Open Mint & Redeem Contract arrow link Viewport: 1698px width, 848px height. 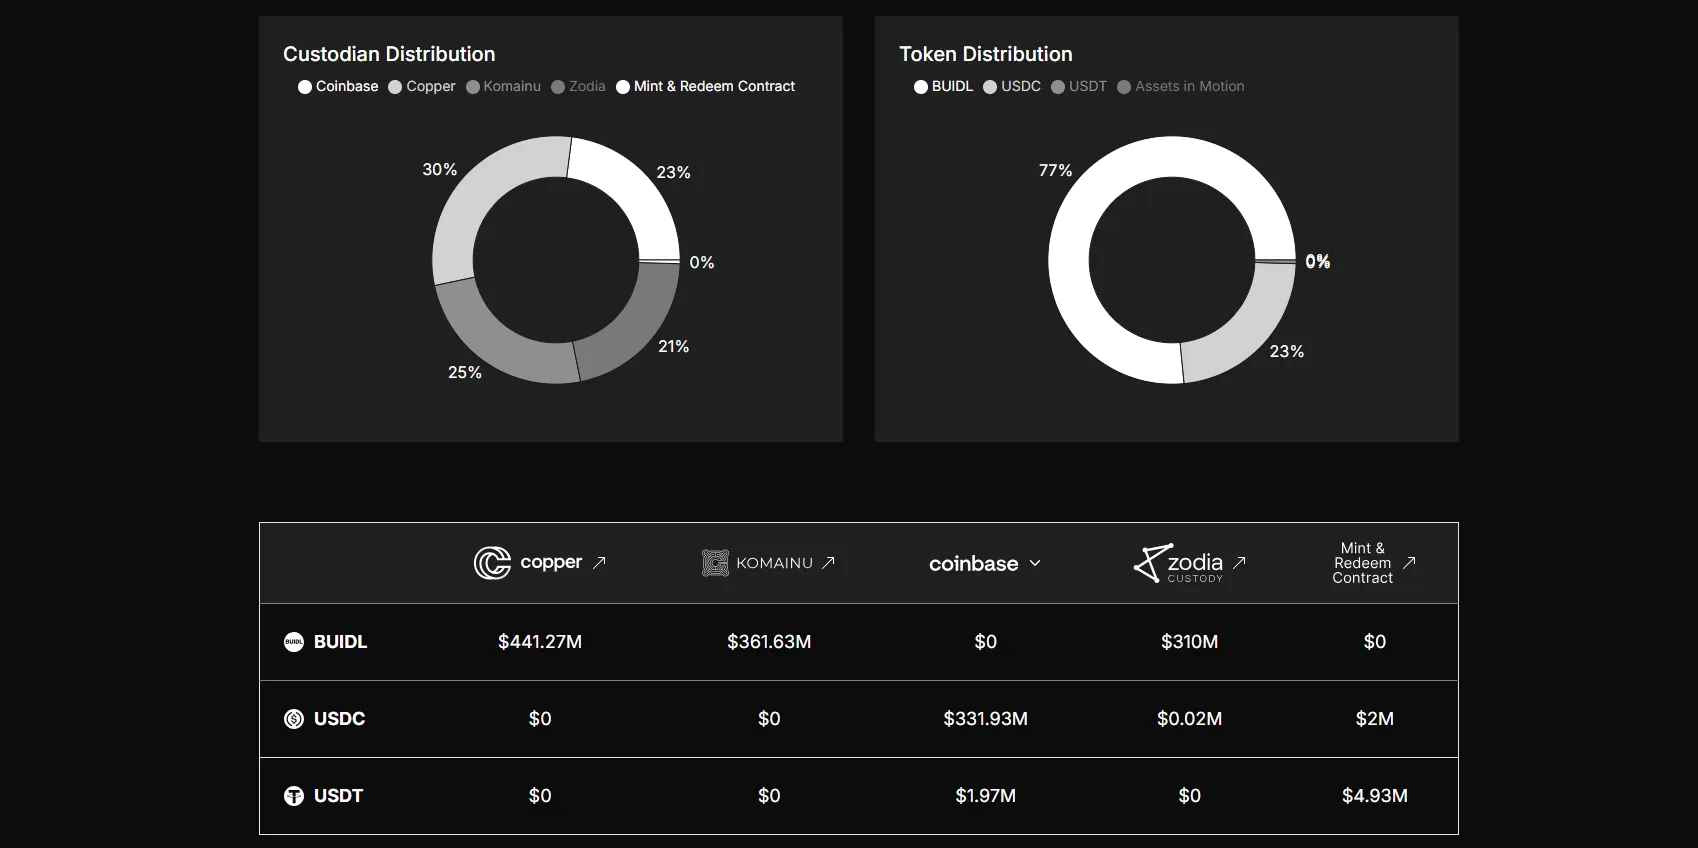[1409, 563]
